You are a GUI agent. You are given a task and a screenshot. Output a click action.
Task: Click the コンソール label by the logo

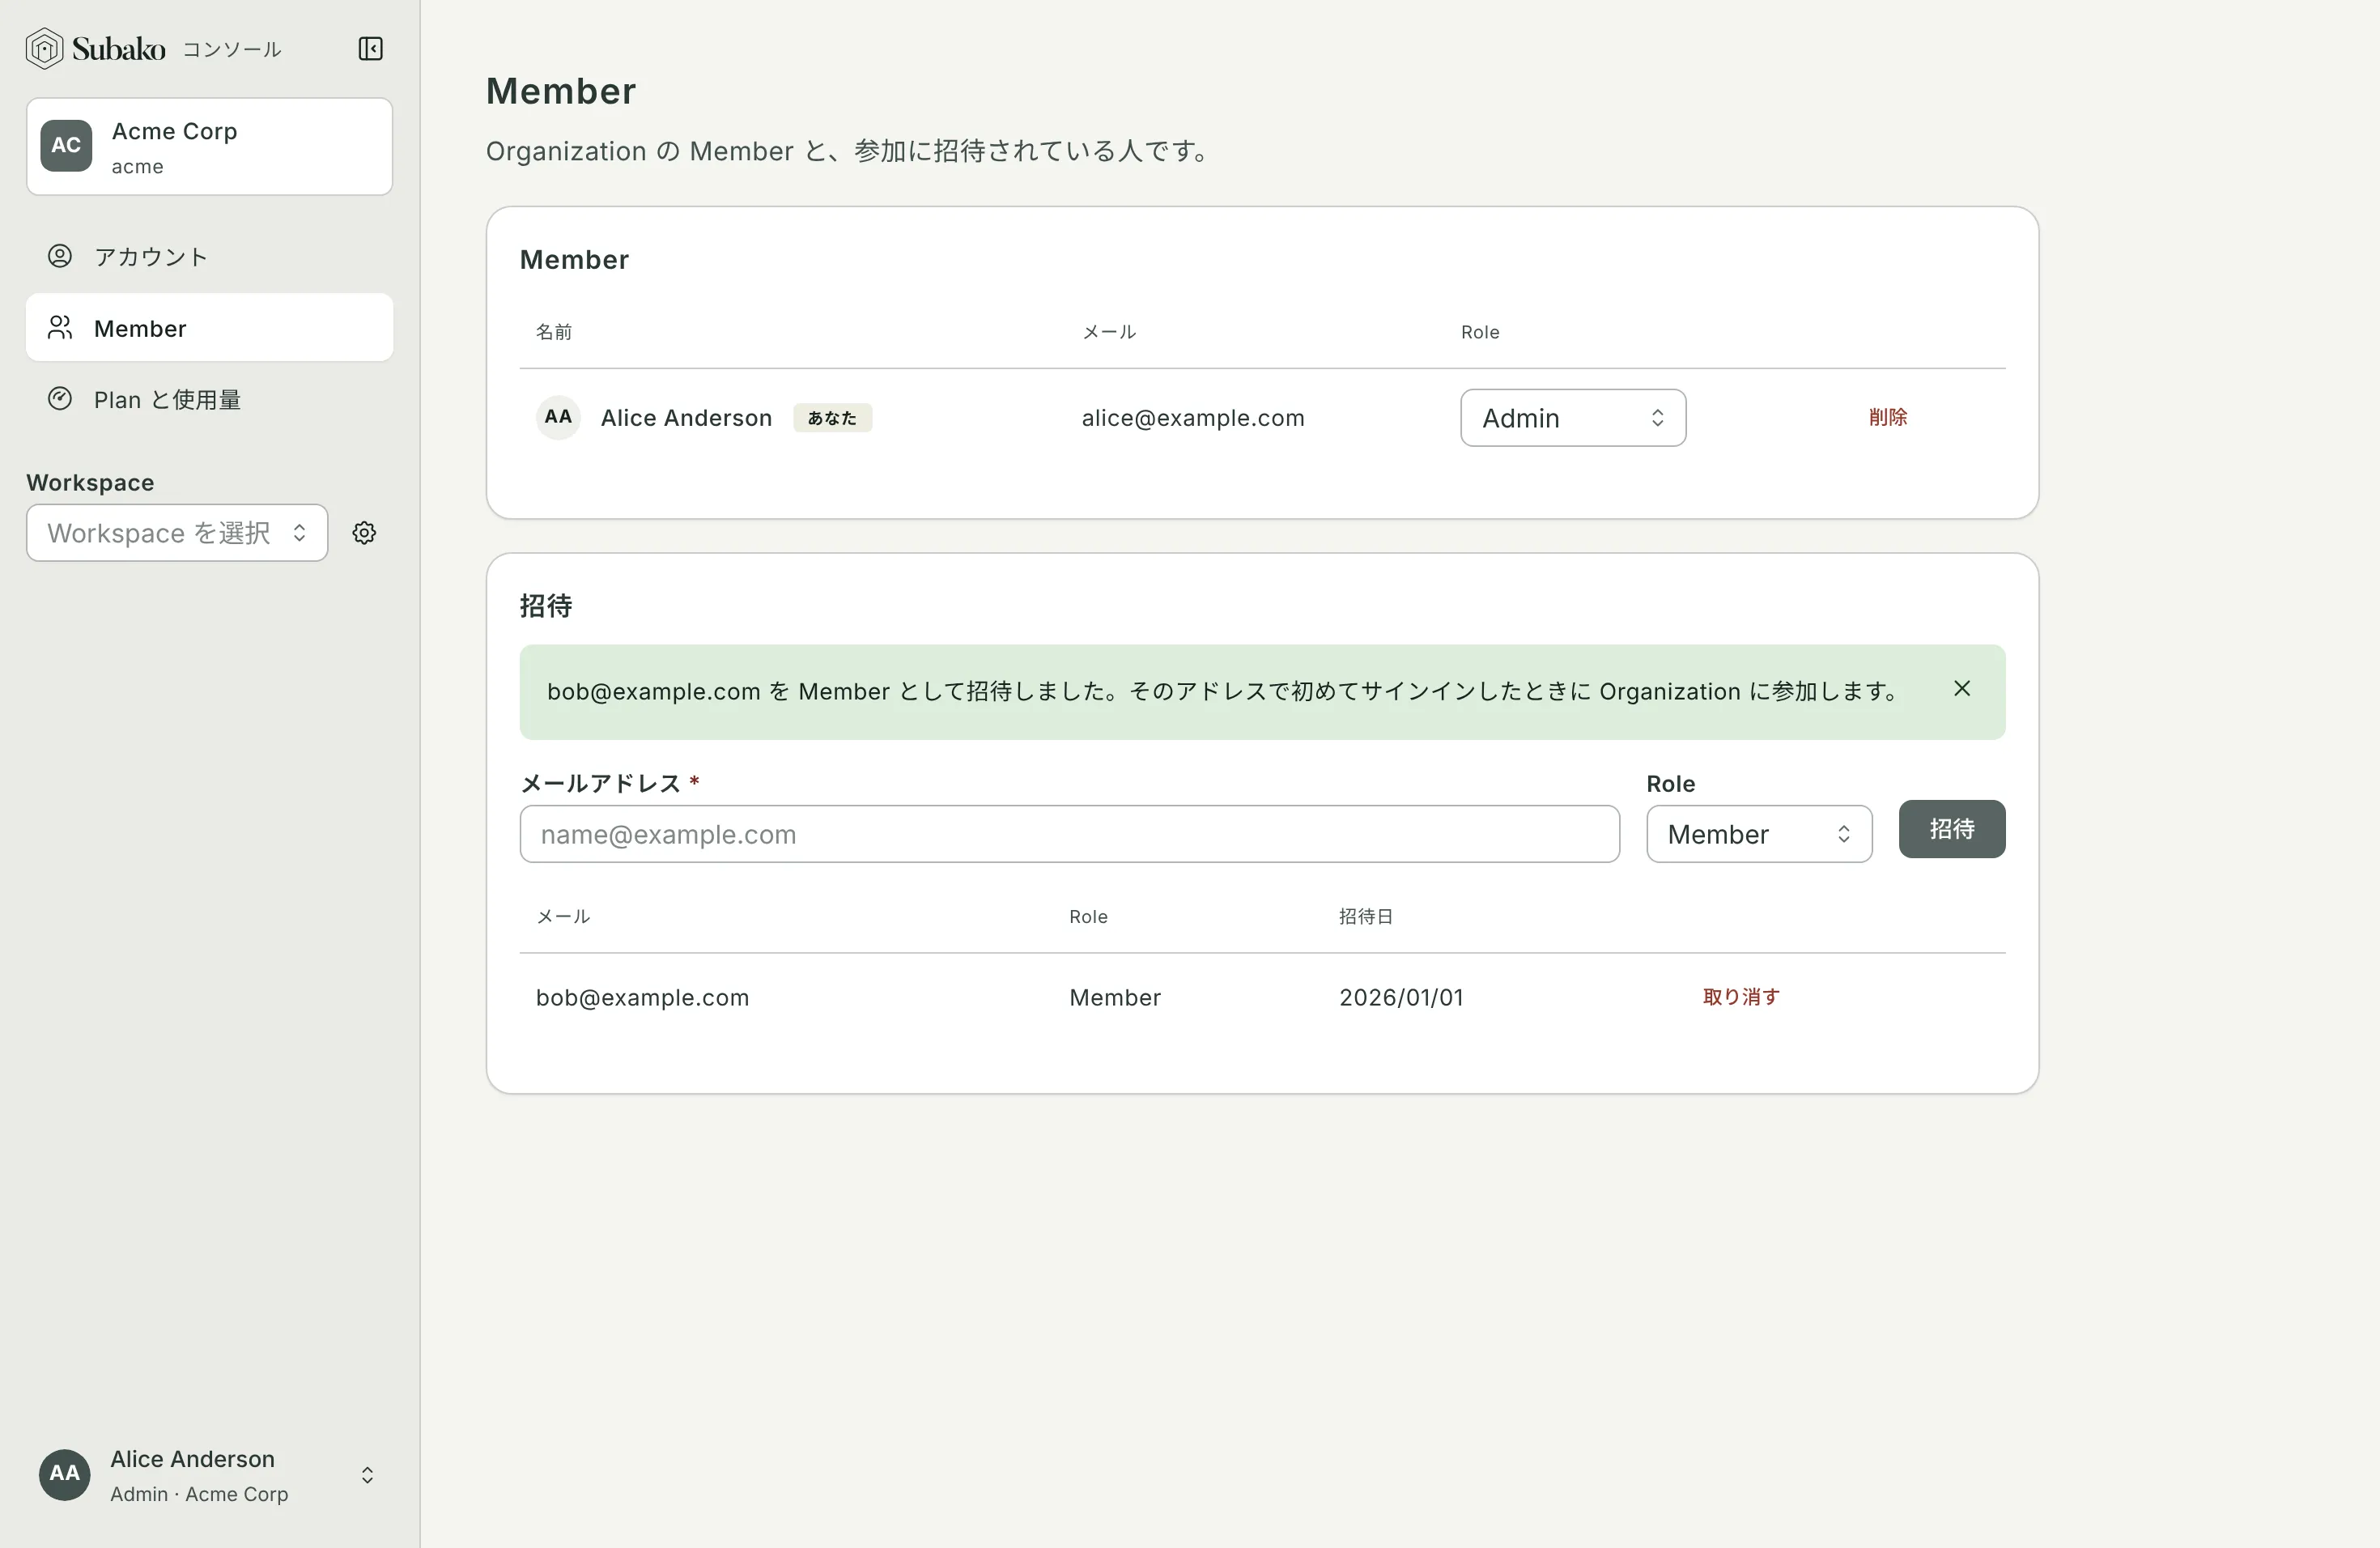(x=231, y=49)
